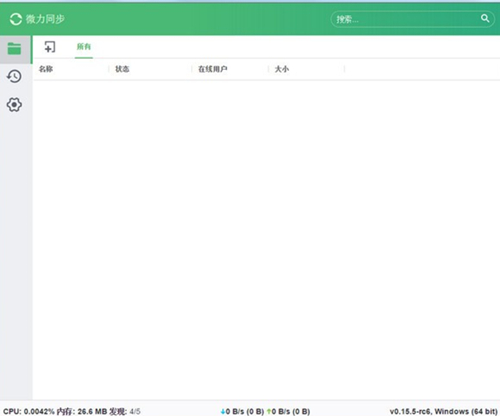500x416 pixels.
Task: Open settings via the gear icon
Action: pos(14,105)
